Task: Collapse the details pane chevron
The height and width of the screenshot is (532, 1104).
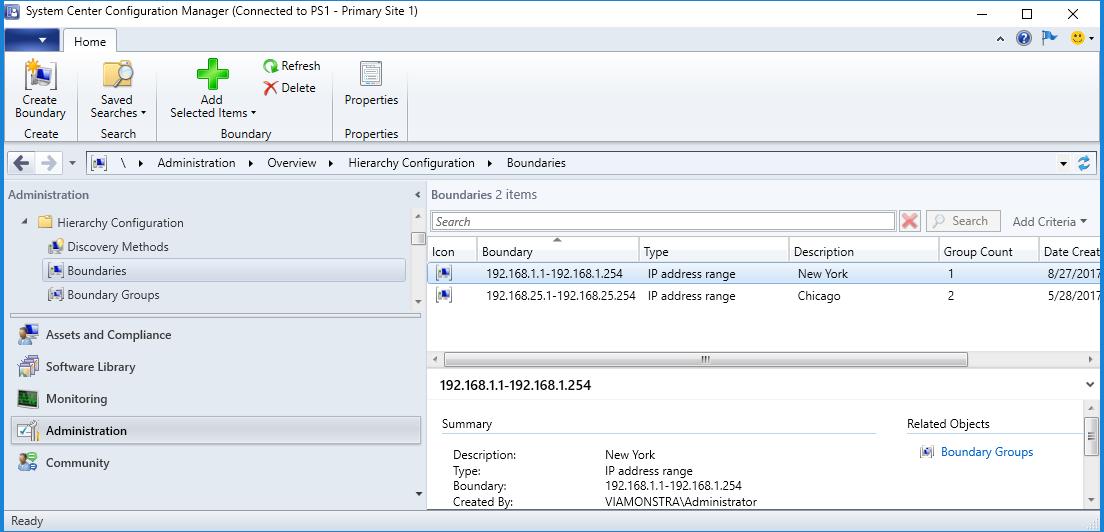Action: pos(1091,384)
